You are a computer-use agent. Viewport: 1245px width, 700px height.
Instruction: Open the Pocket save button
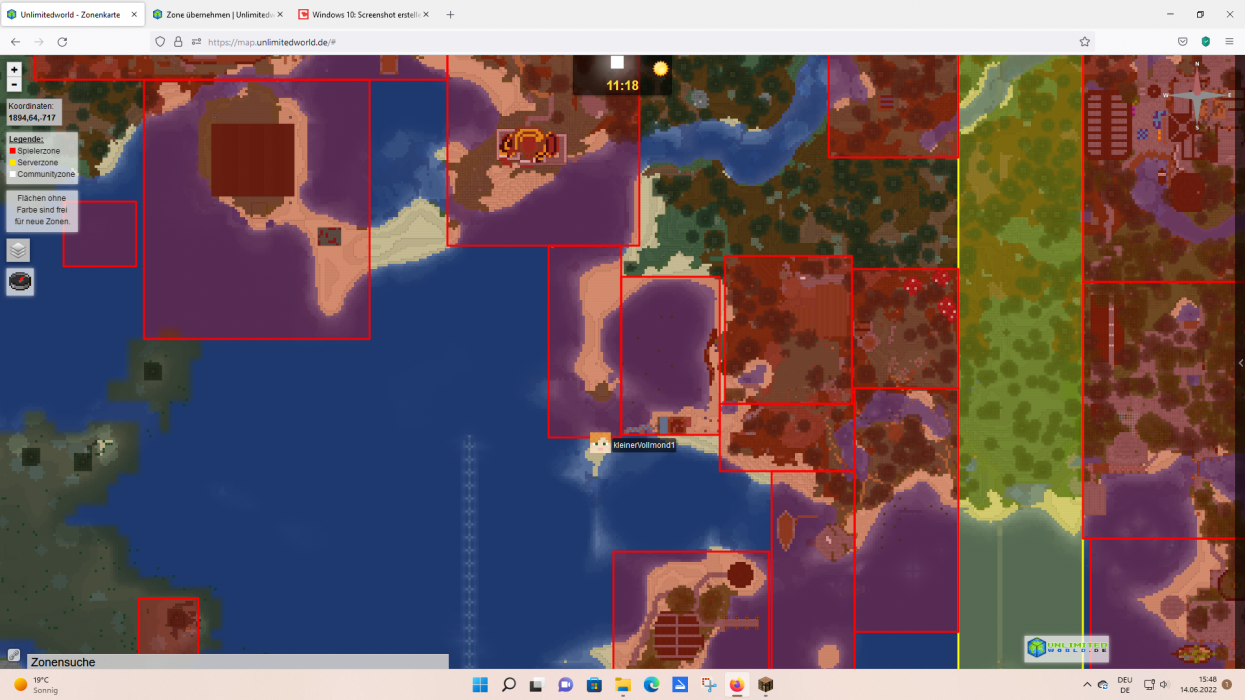1182,42
